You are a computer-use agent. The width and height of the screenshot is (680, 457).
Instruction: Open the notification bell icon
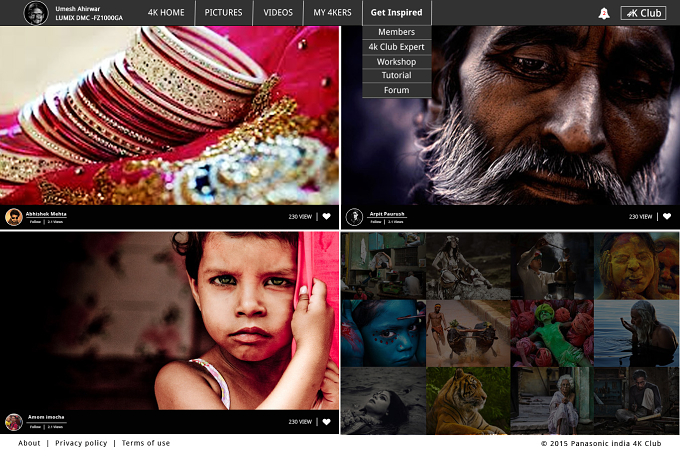604,13
